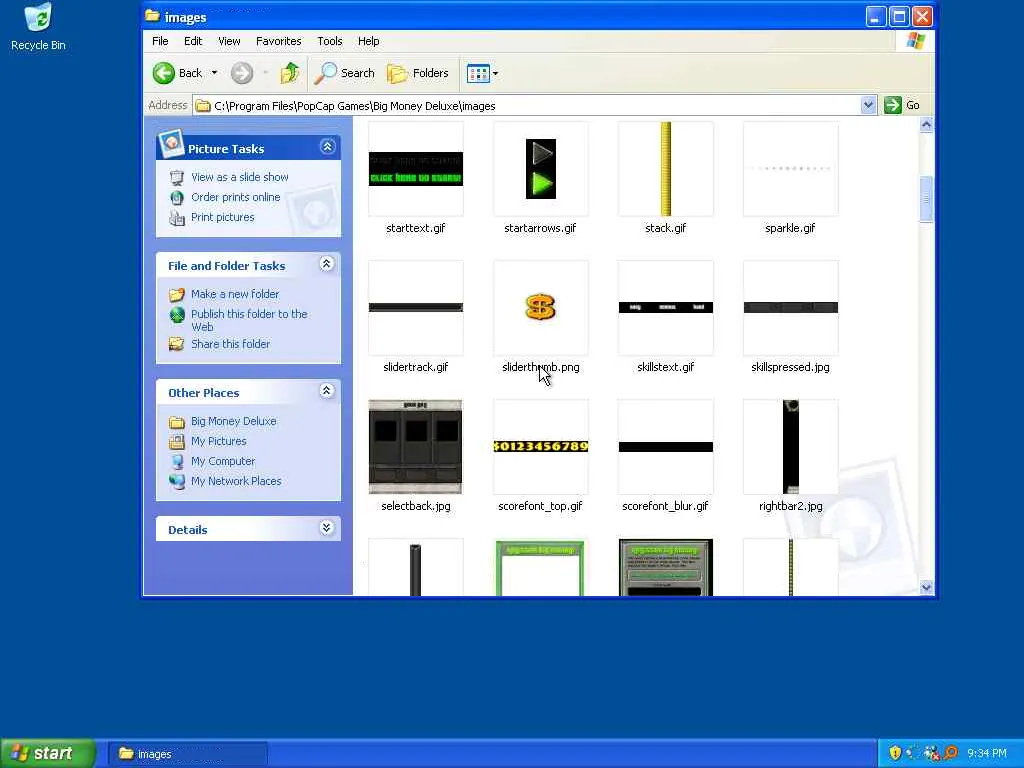Viewport: 1024px width, 768px height.
Task: Toggle the Folders pane
Action: click(418, 73)
